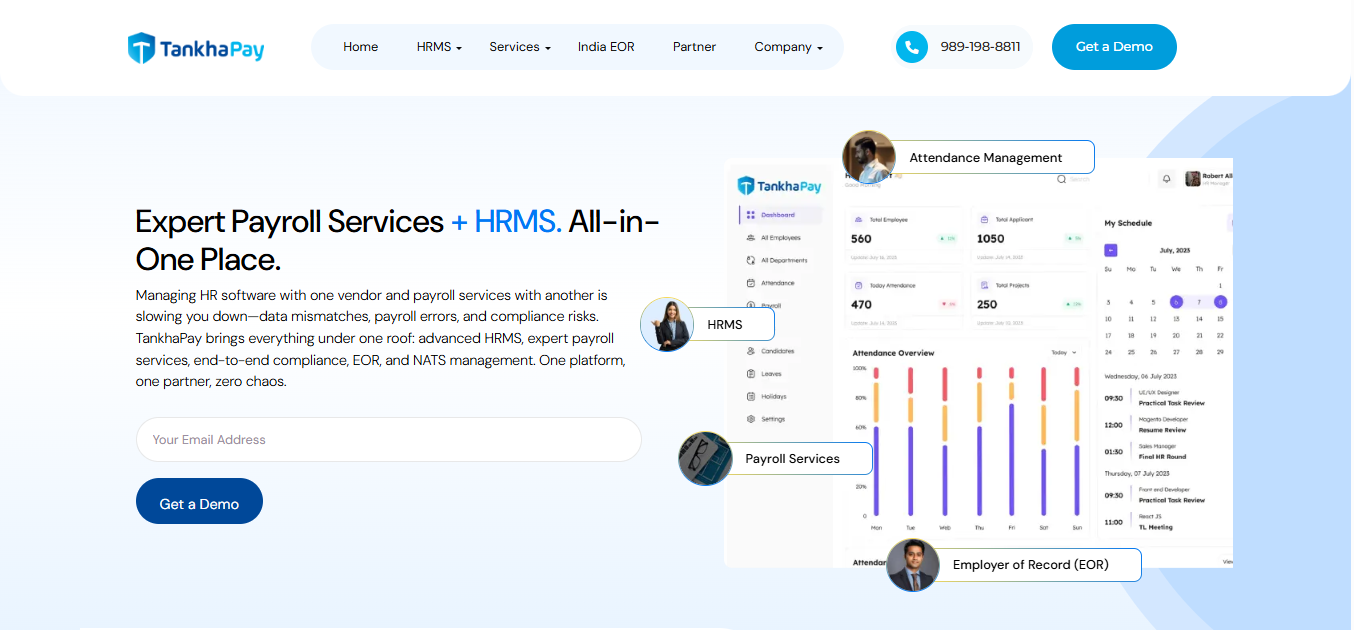Click the Settings gear sidebar icon

tap(751, 419)
